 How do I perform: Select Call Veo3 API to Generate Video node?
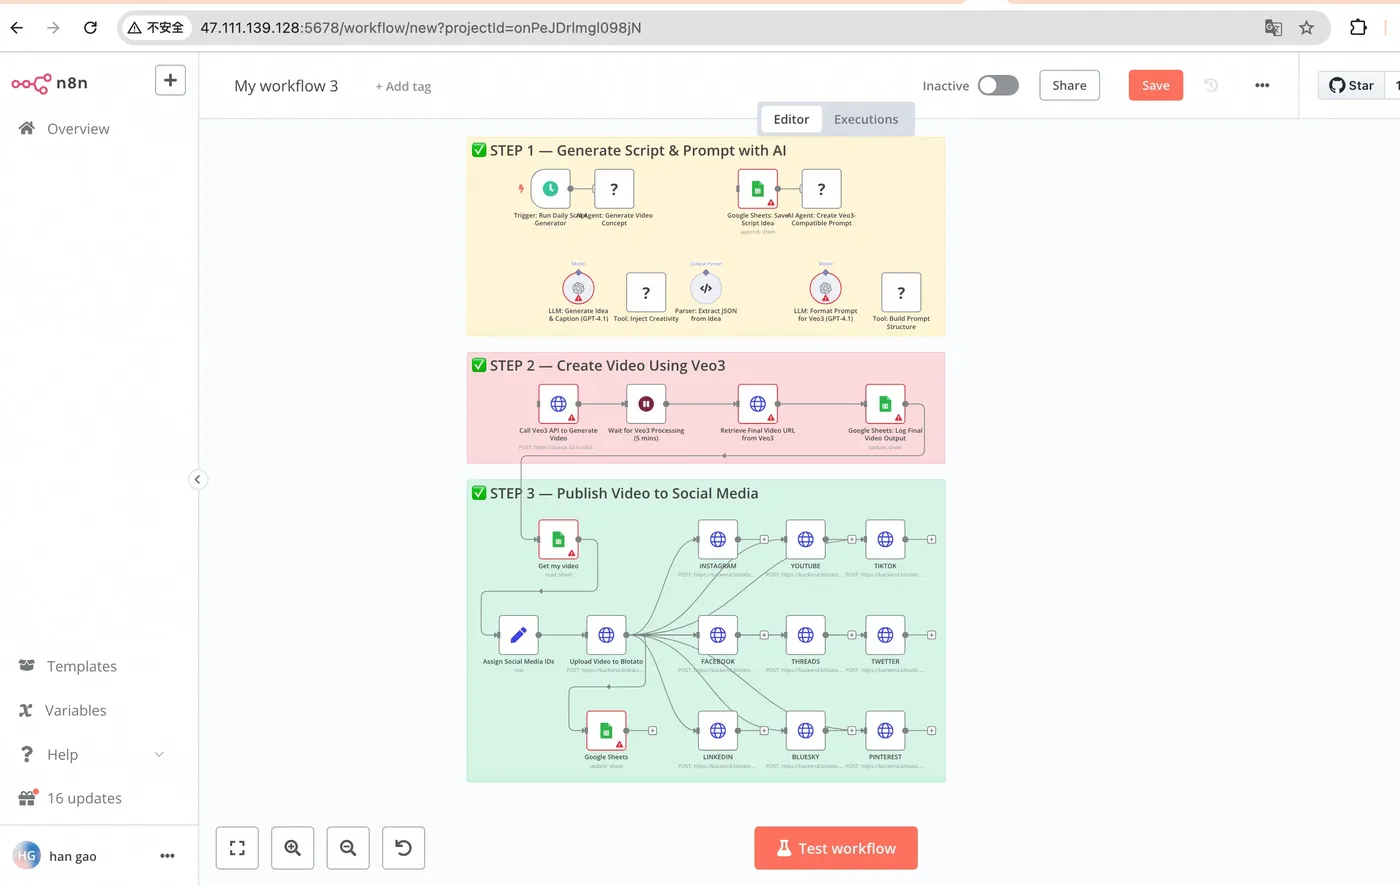point(558,404)
